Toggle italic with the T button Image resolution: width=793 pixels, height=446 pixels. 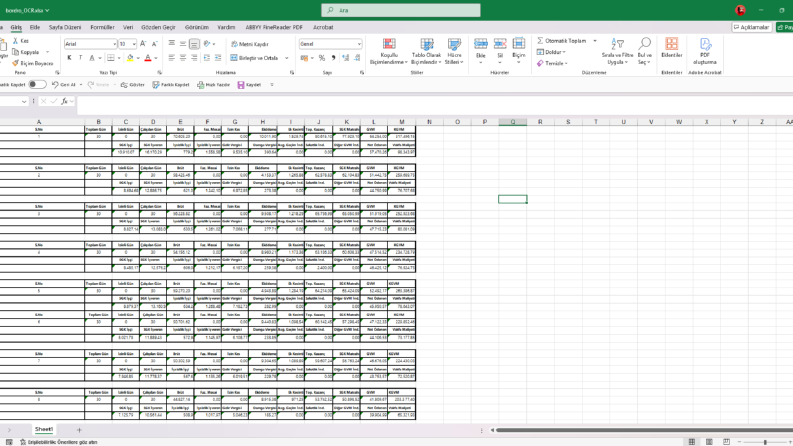[80, 58]
